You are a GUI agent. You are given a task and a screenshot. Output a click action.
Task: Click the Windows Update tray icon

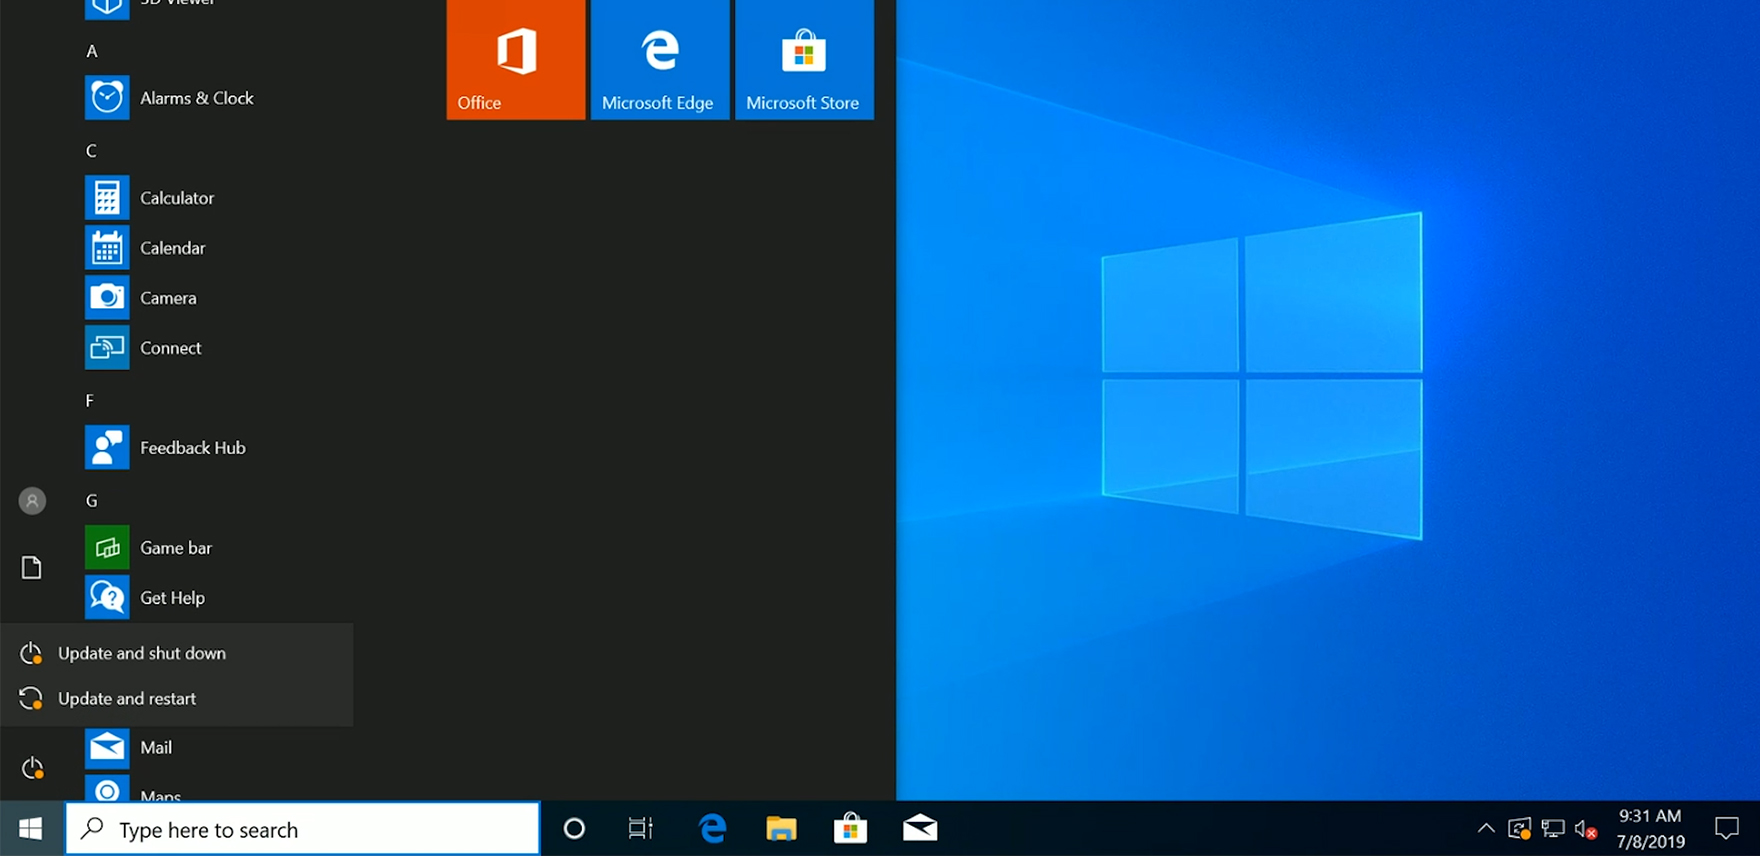[1520, 829]
